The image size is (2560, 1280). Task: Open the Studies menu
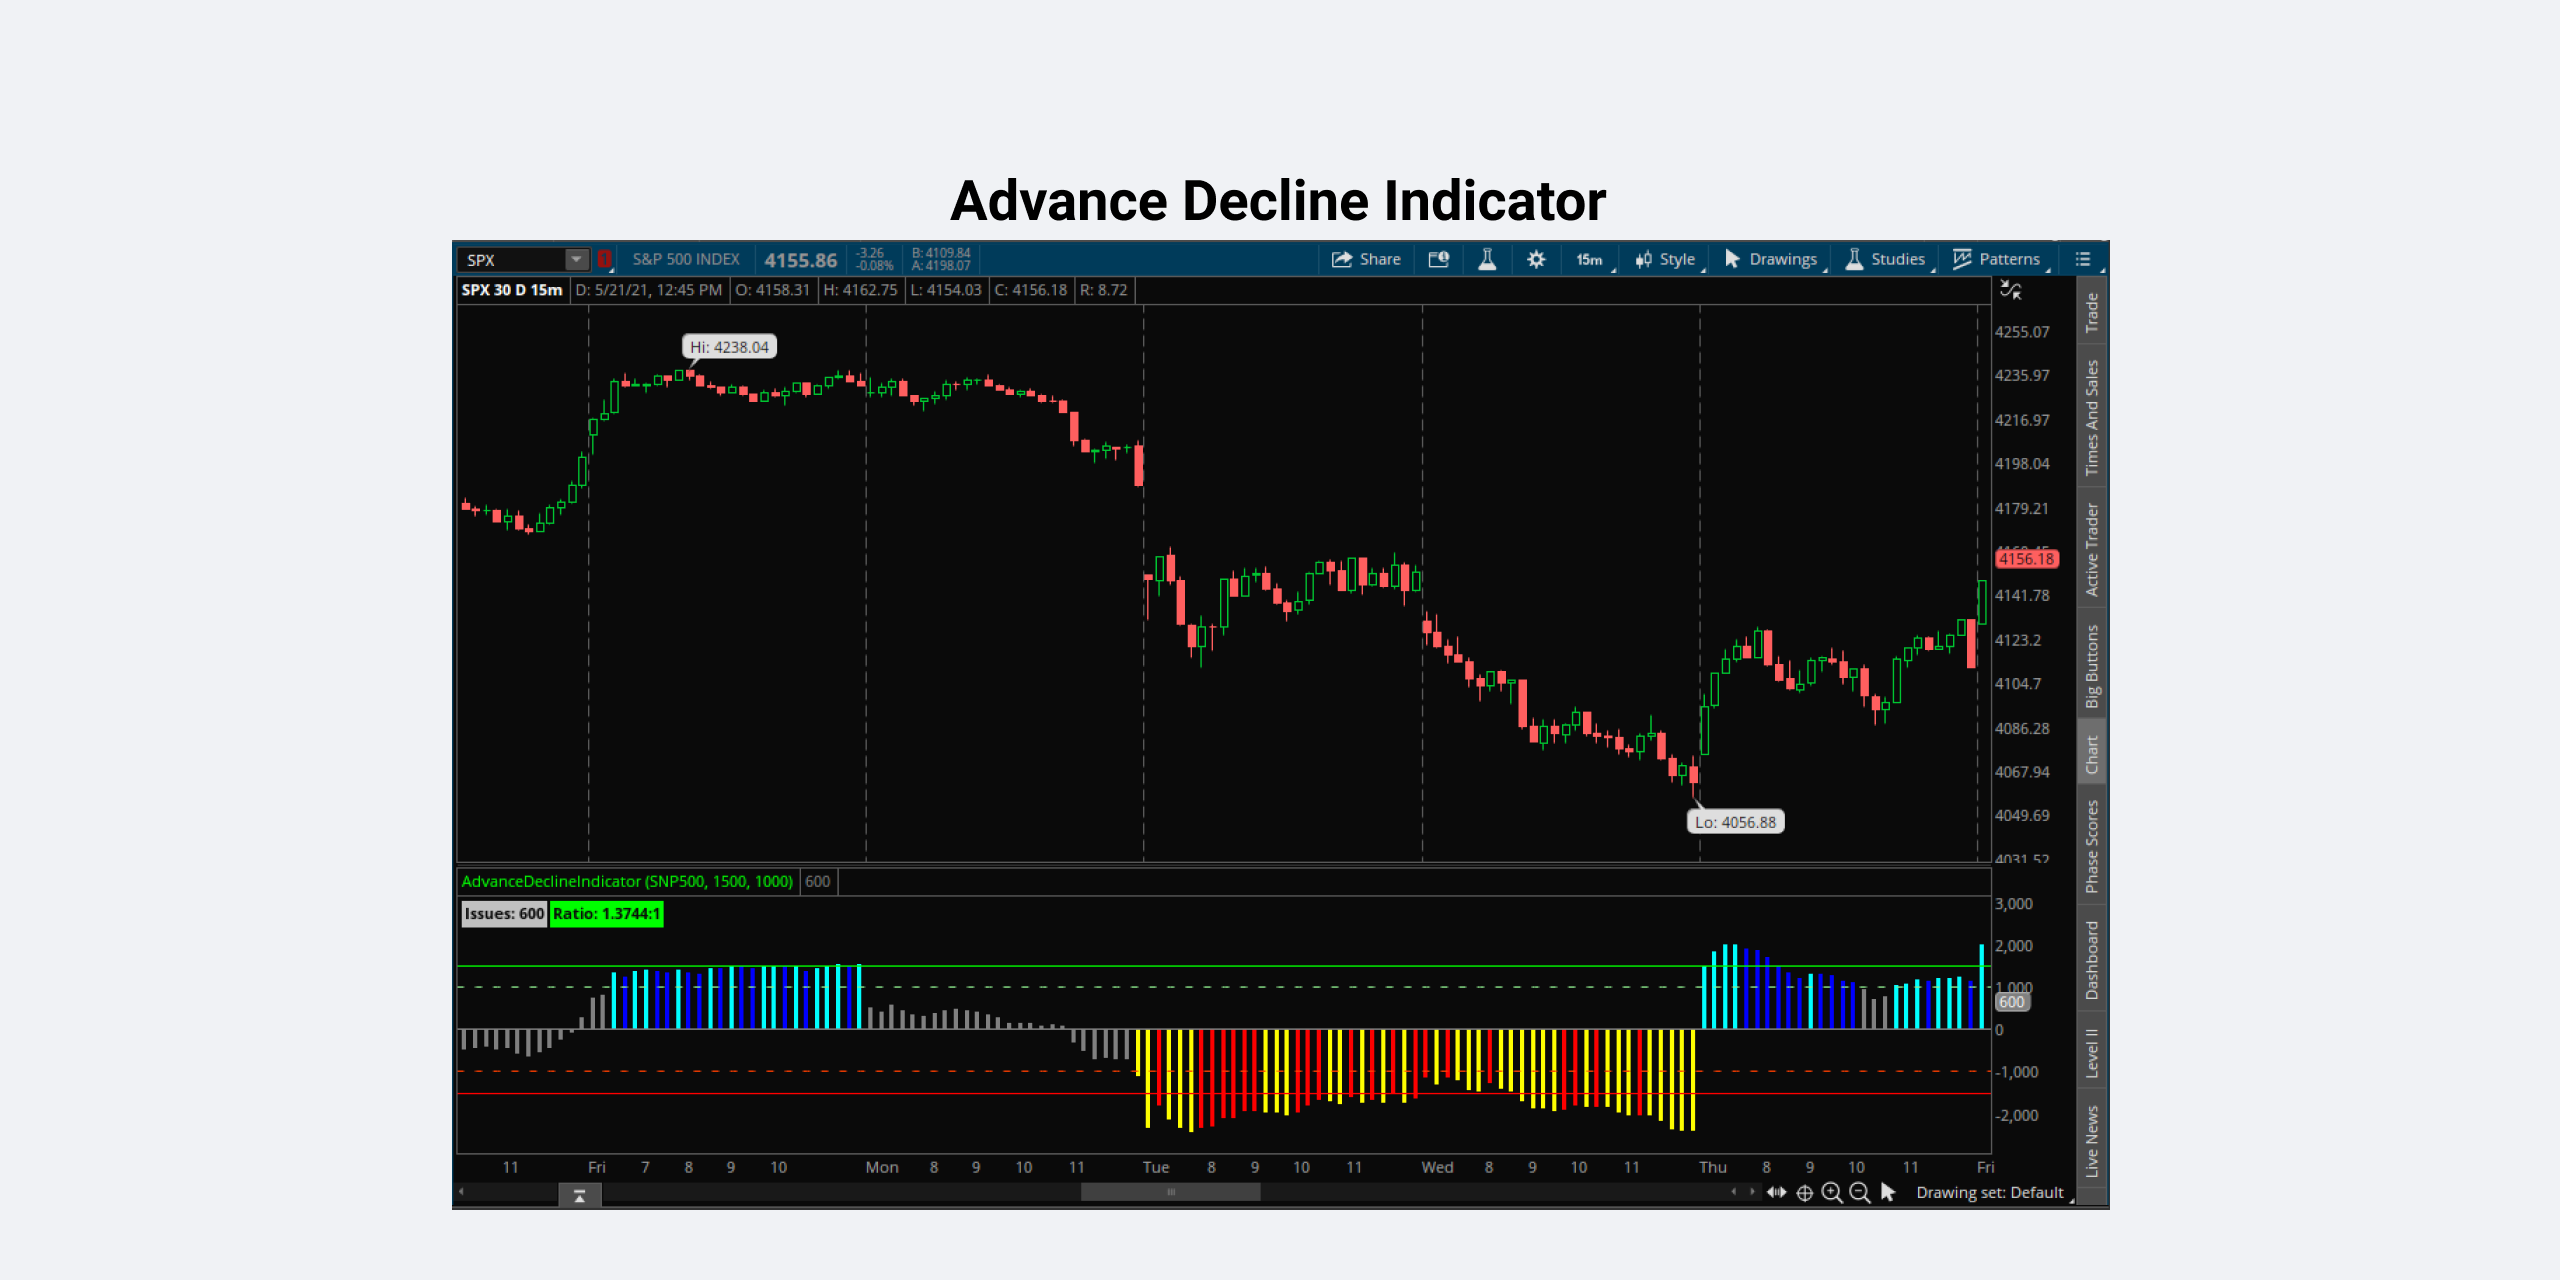[1886, 259]
